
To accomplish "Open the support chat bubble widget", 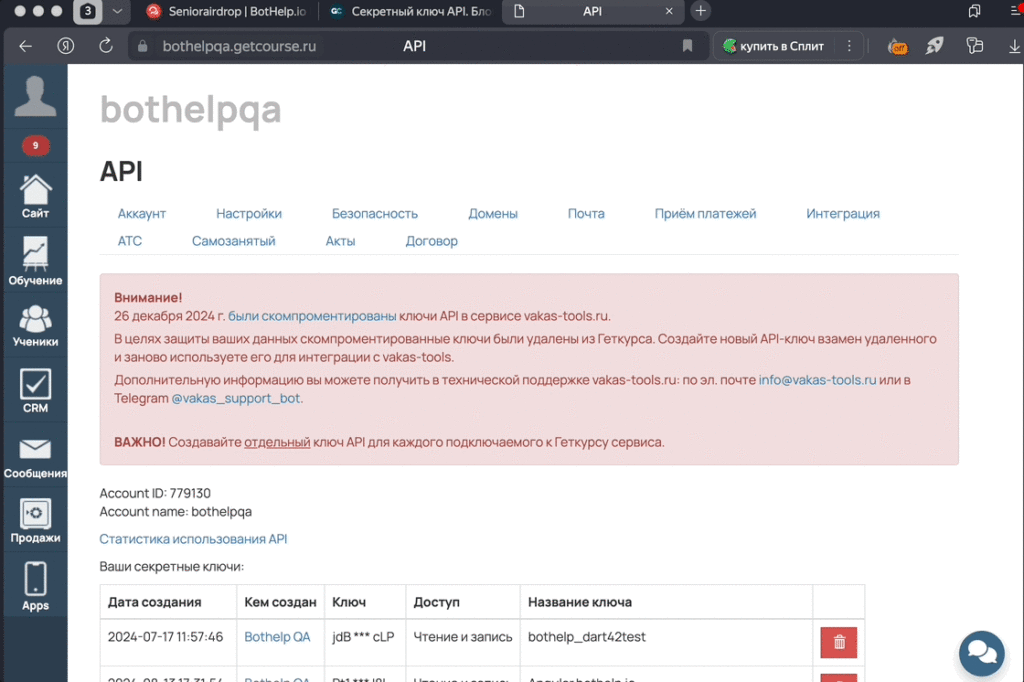I will [981, 653].
